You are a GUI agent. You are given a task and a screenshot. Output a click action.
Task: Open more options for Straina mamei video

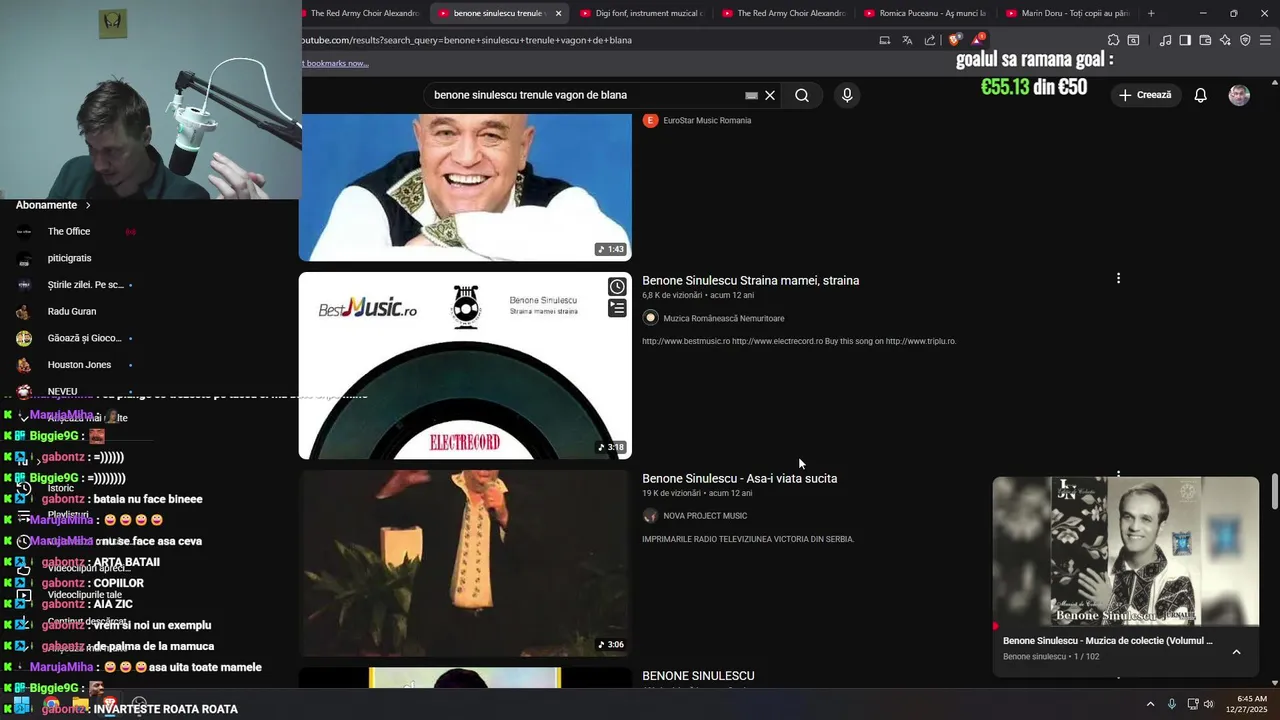pyautogui.click(x=1118, y=278)
